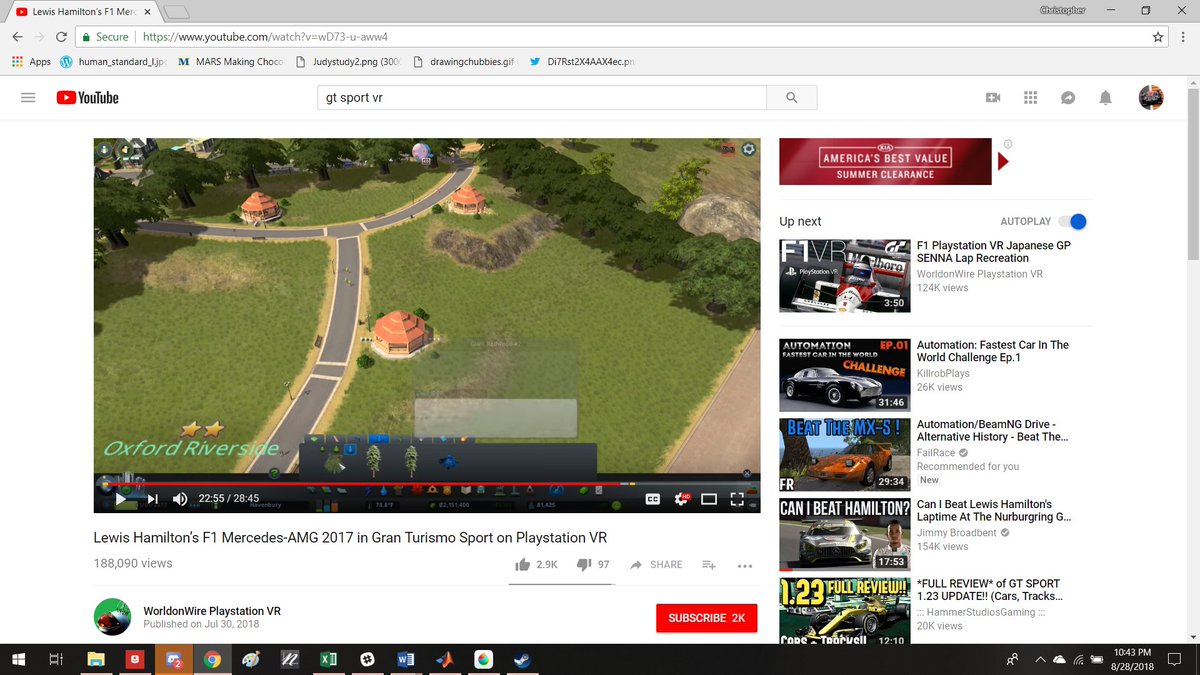Open File Explorer from taskbar
Viewport: 1200px width, 675px height.
95,659
